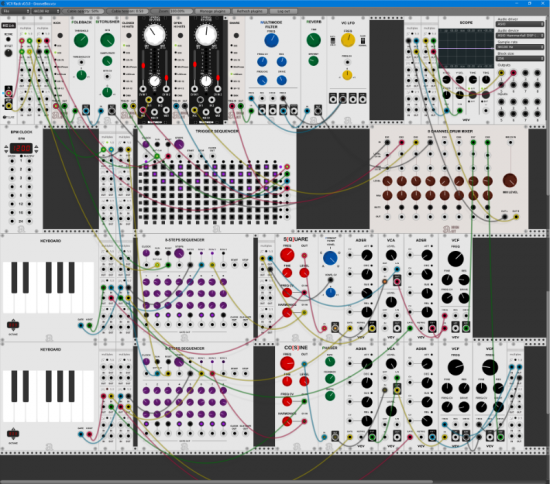Toggle third step of Trigger Sequencer row three

pos(163,181)
